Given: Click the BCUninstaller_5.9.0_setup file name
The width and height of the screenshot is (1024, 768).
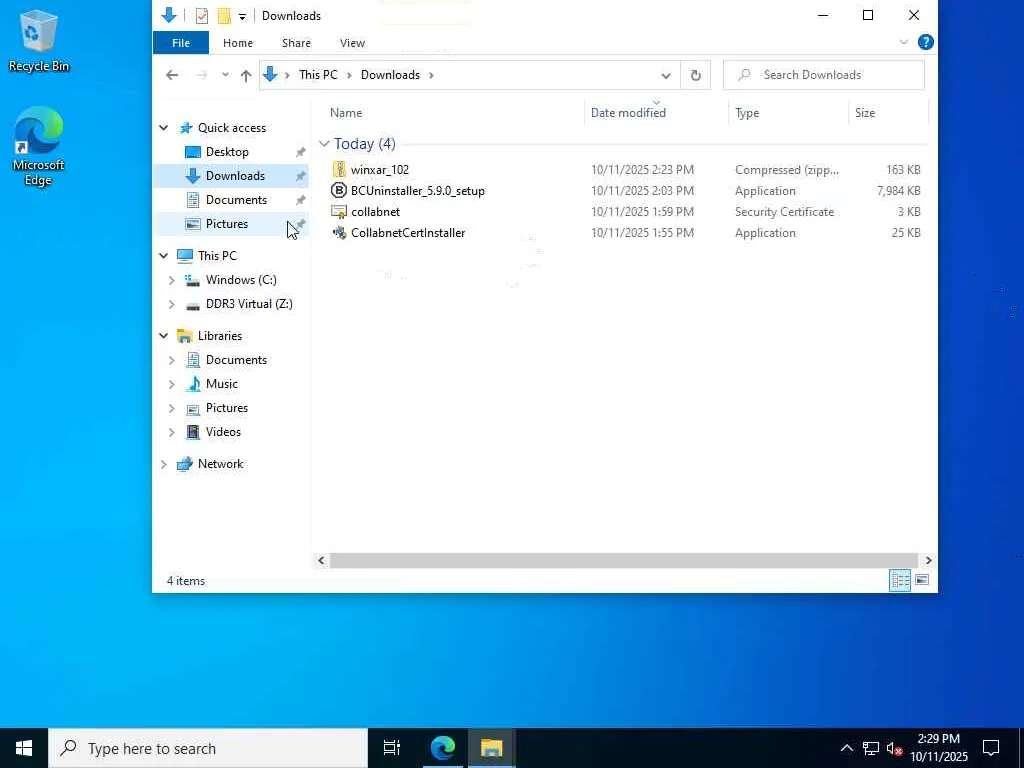Looking at the screenshot, I should click(x=417, y=191).
